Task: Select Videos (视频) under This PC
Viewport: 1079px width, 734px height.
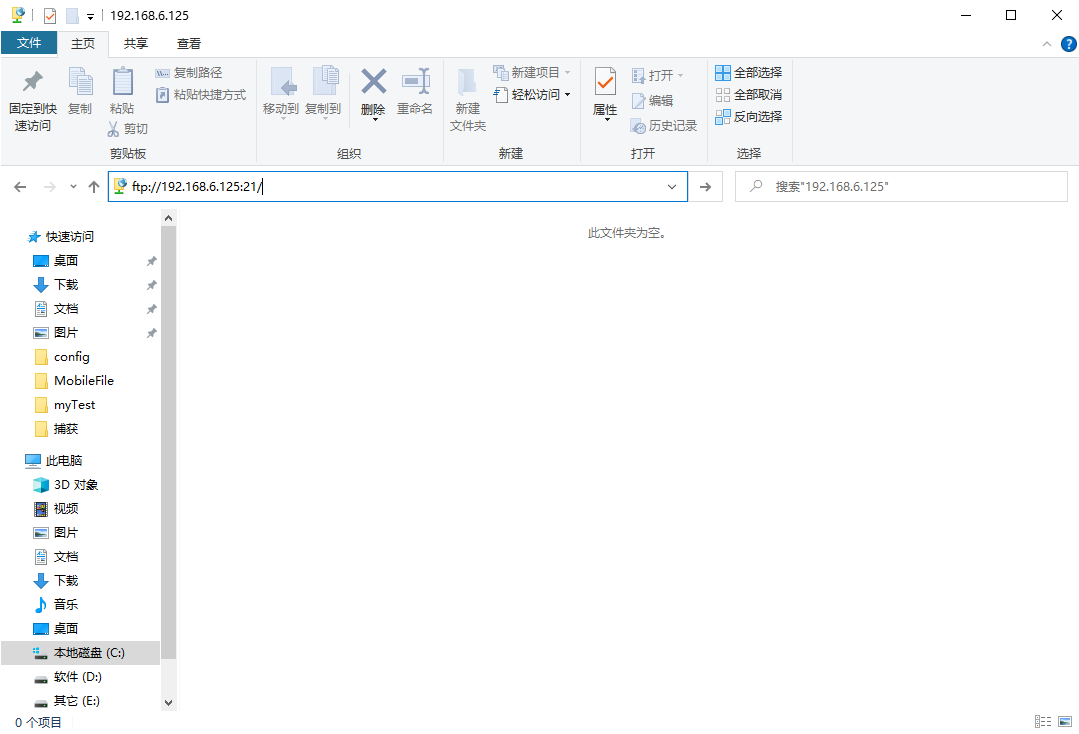Action: click(56, 509)
